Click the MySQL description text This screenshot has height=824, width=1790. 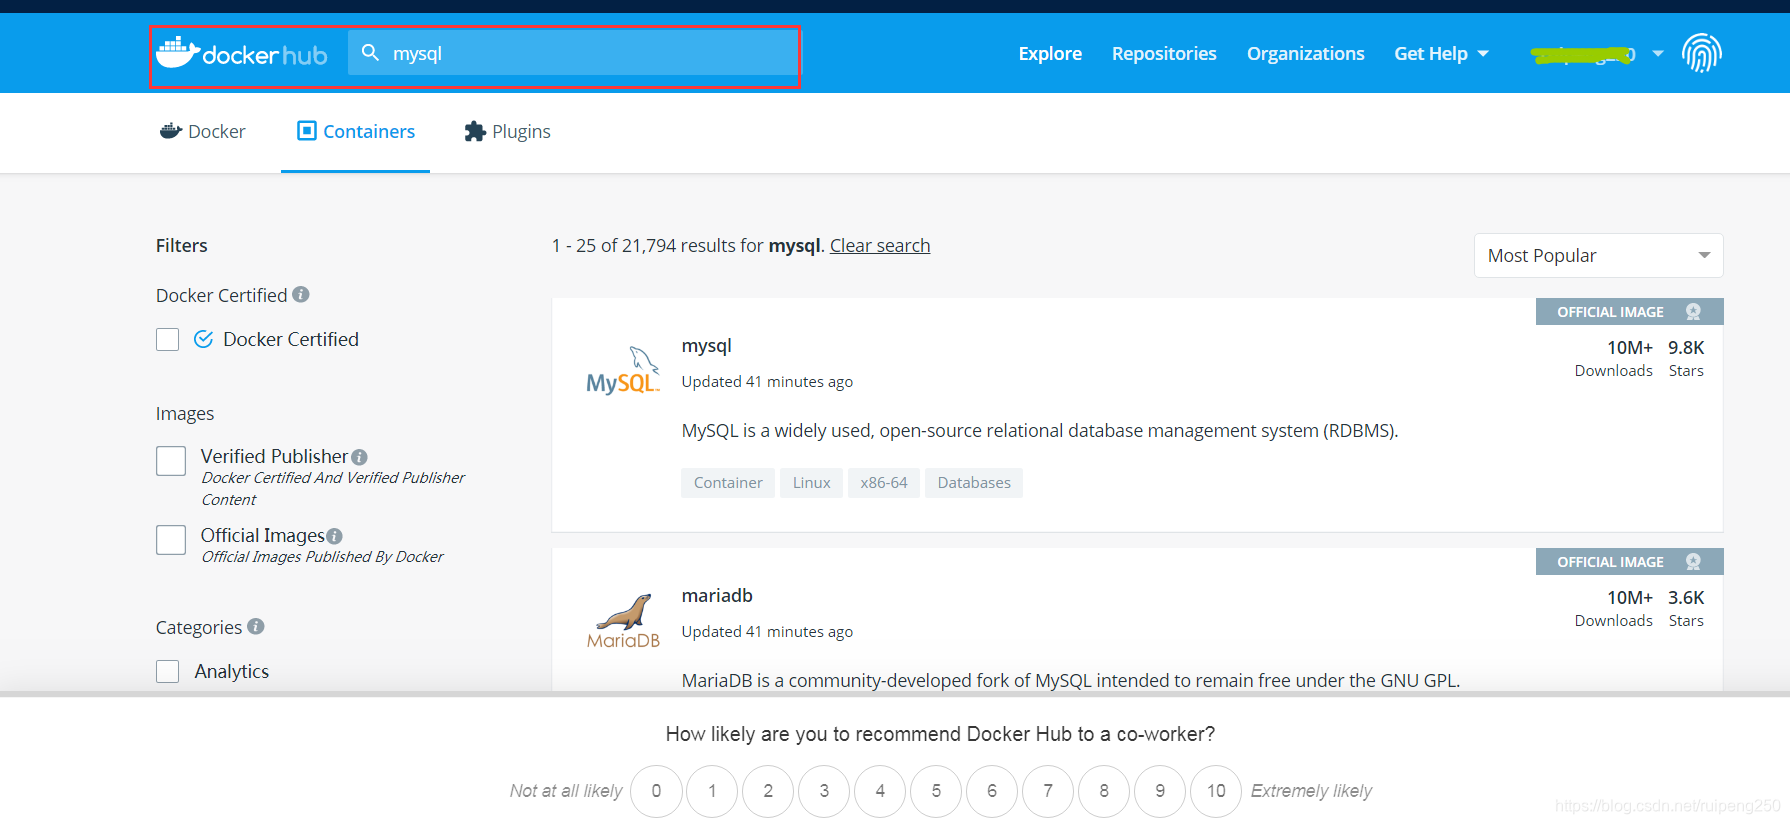coord(1040,431)
